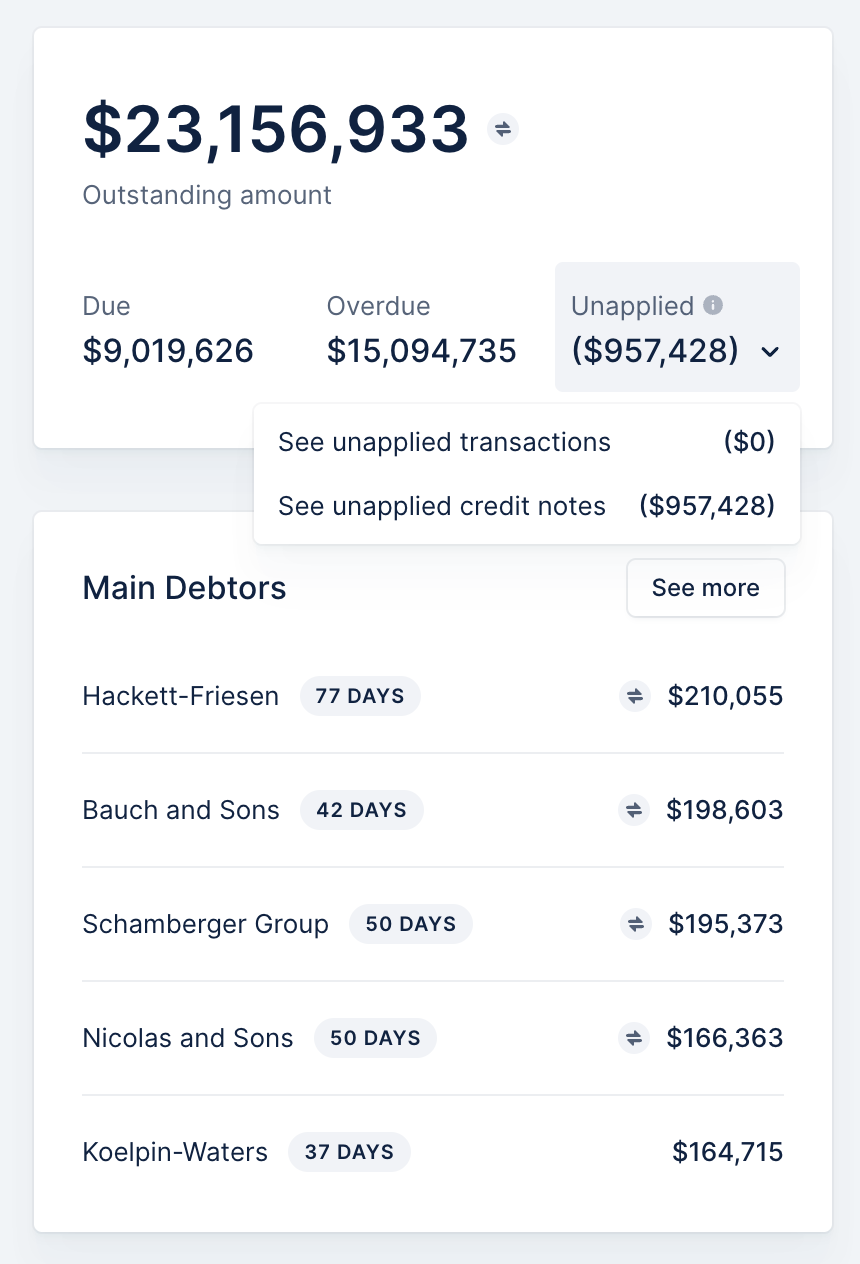Image resolution: width=860 pixels, height=1264 pixels.
Task: Open Bauch and Sons debtor row
Action: point(433,810)
